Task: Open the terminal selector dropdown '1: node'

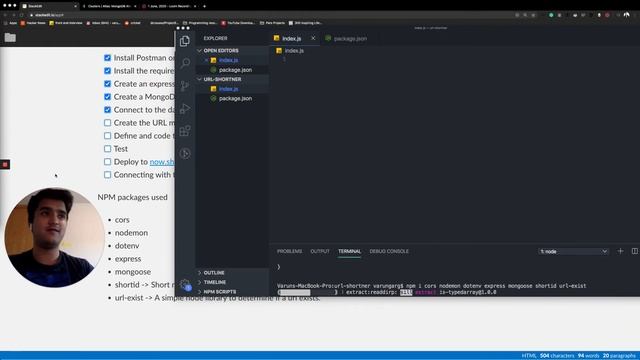Action: coord(573,251)
